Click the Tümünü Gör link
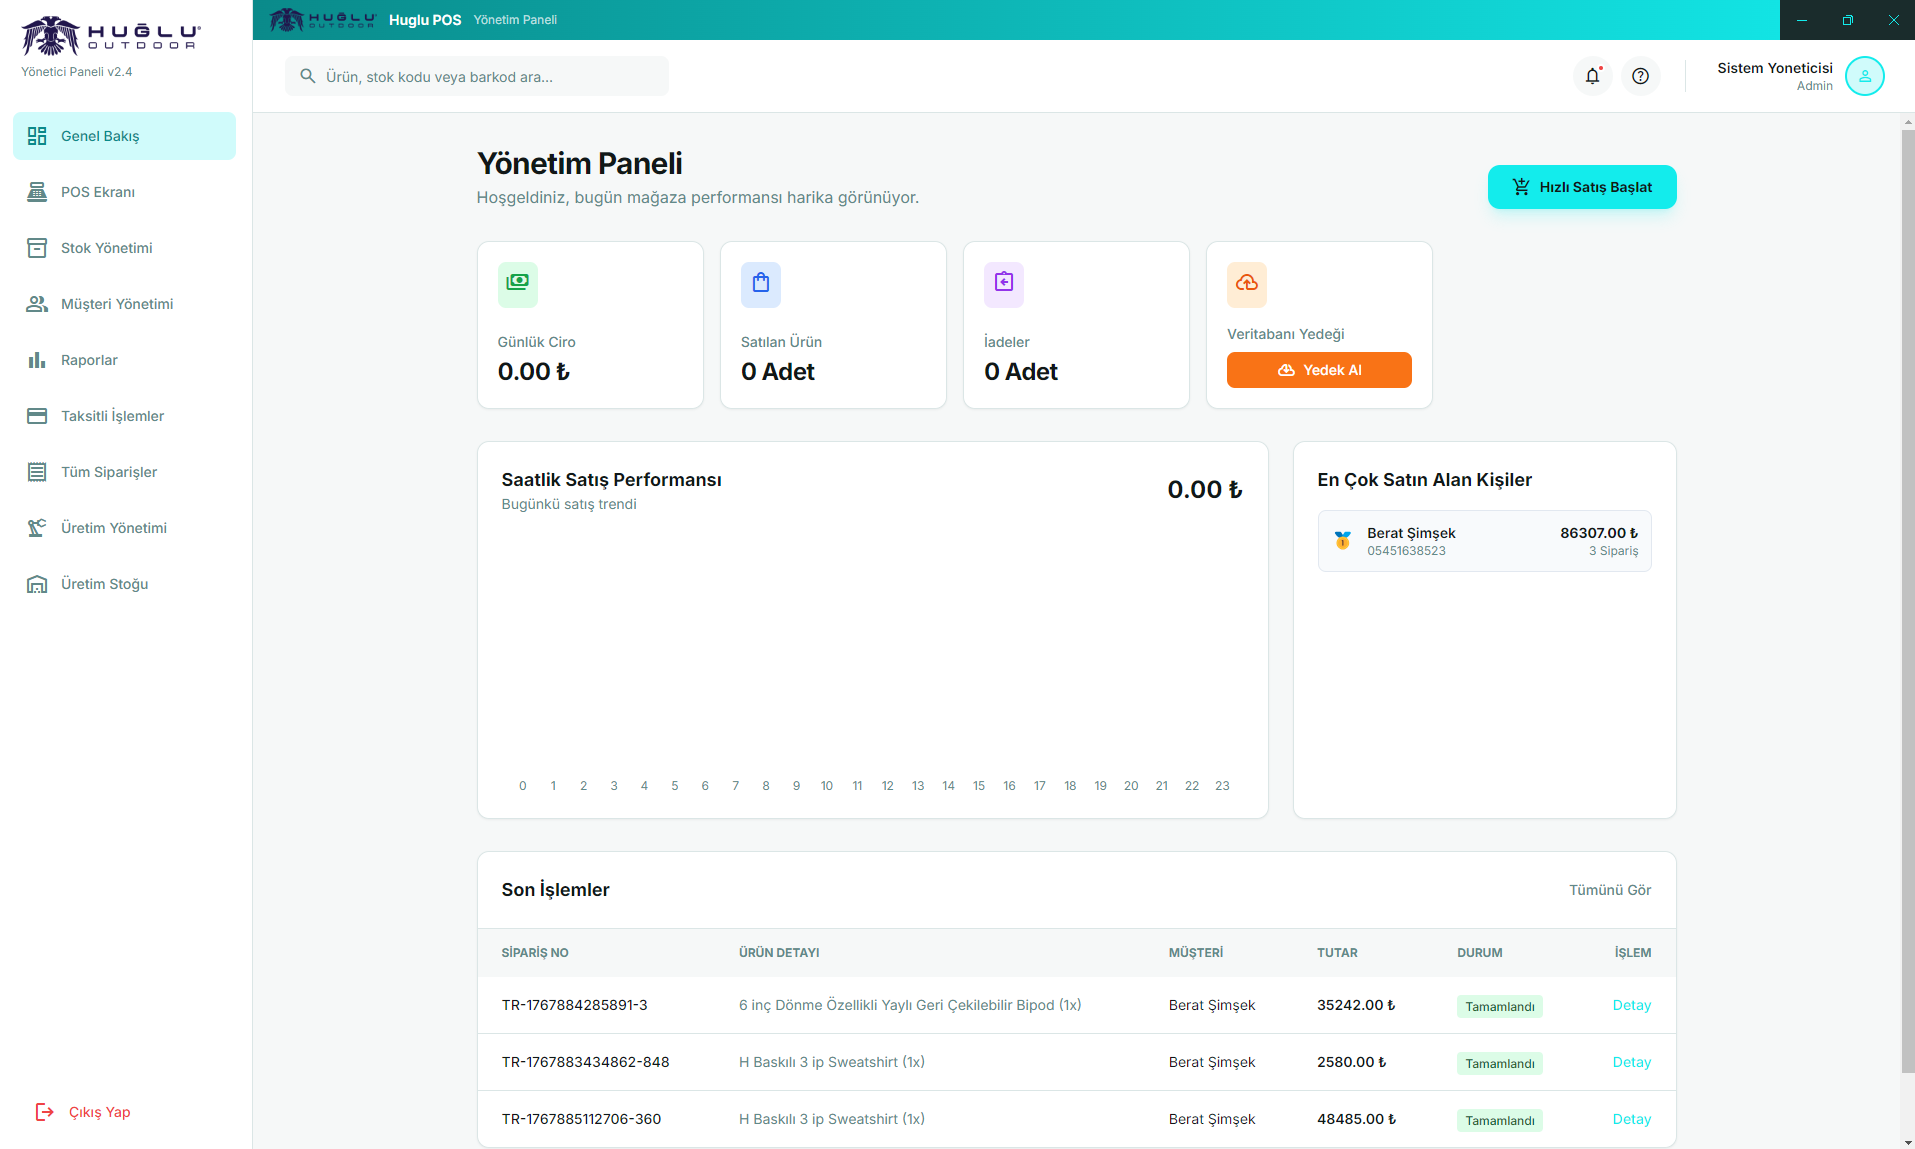This screenshot has width=1915, height=1149. tap(1609, 890)
